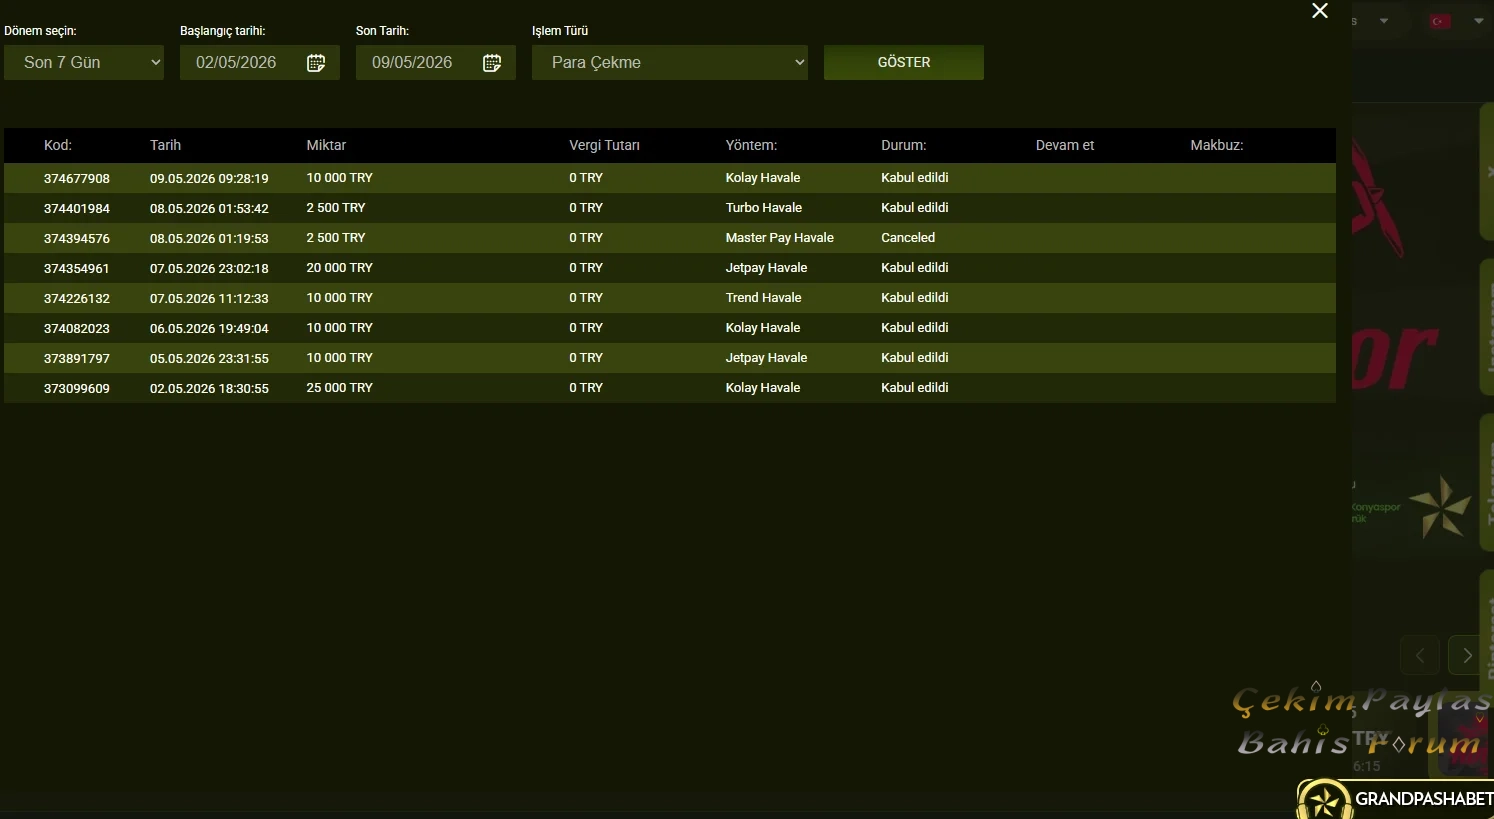Close the transaction history dialog
The height and width of the screenshot is (819, 1494).
click(x=1320, y=10)
